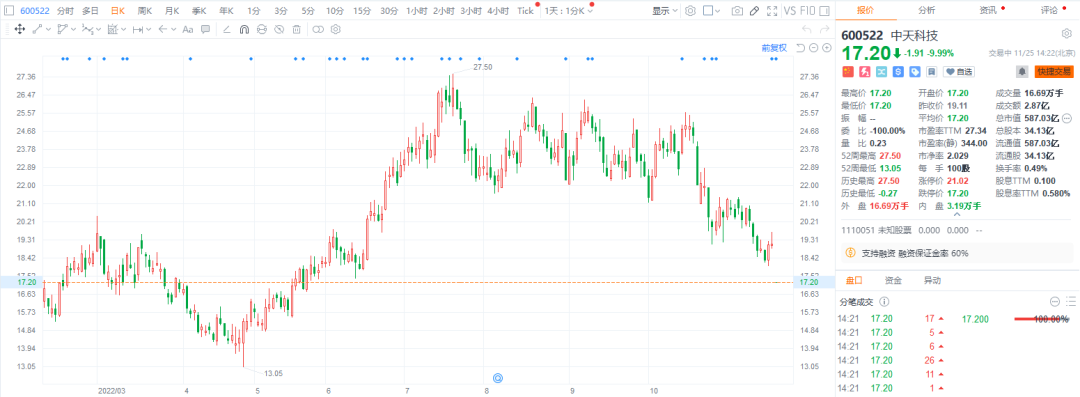Lock all drawings on chart
The image size is (1080, 397).
(x=262, y=30)
